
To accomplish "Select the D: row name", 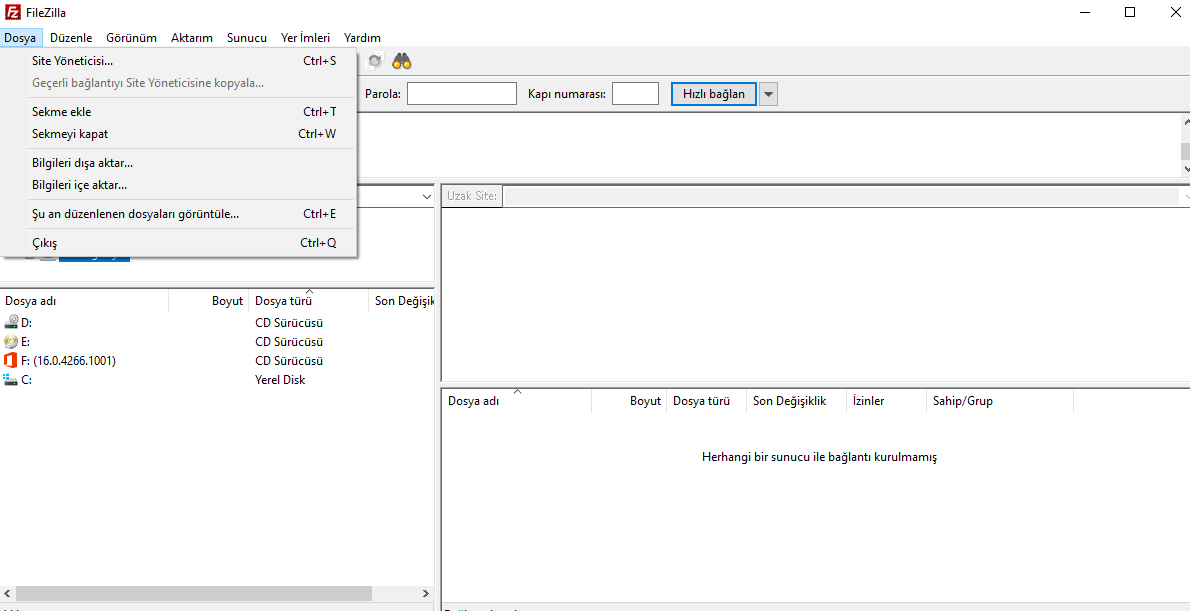I will point(27,323).
